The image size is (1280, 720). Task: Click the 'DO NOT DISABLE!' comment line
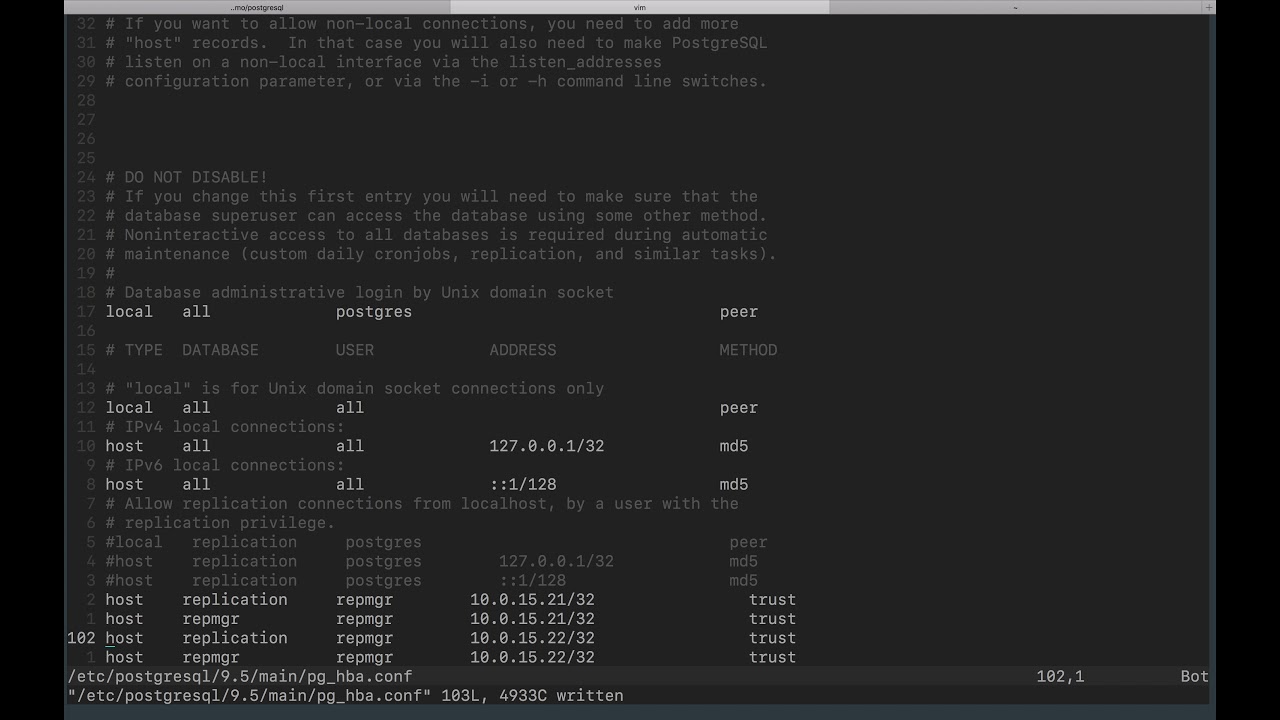coord(186,177)
